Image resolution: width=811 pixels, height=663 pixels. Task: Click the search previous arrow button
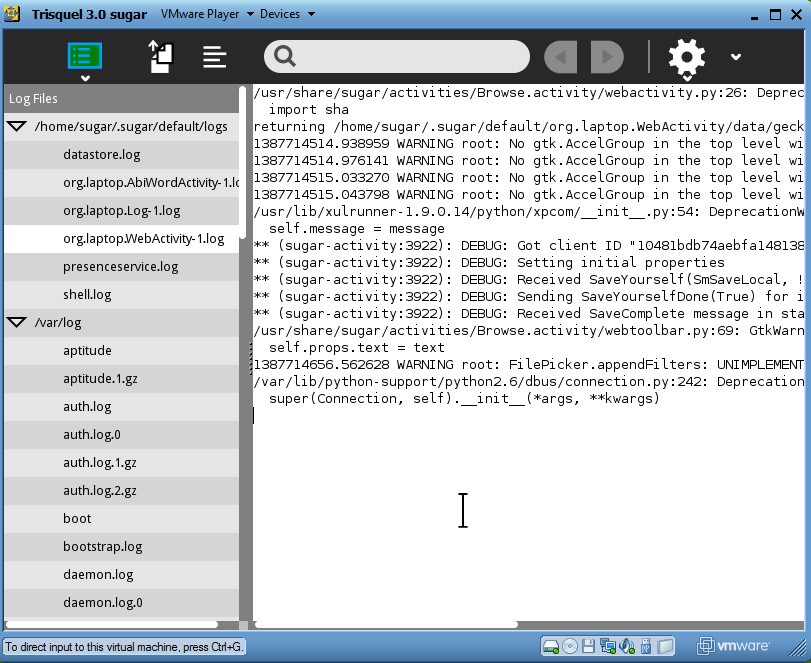(x=561, y=57)
